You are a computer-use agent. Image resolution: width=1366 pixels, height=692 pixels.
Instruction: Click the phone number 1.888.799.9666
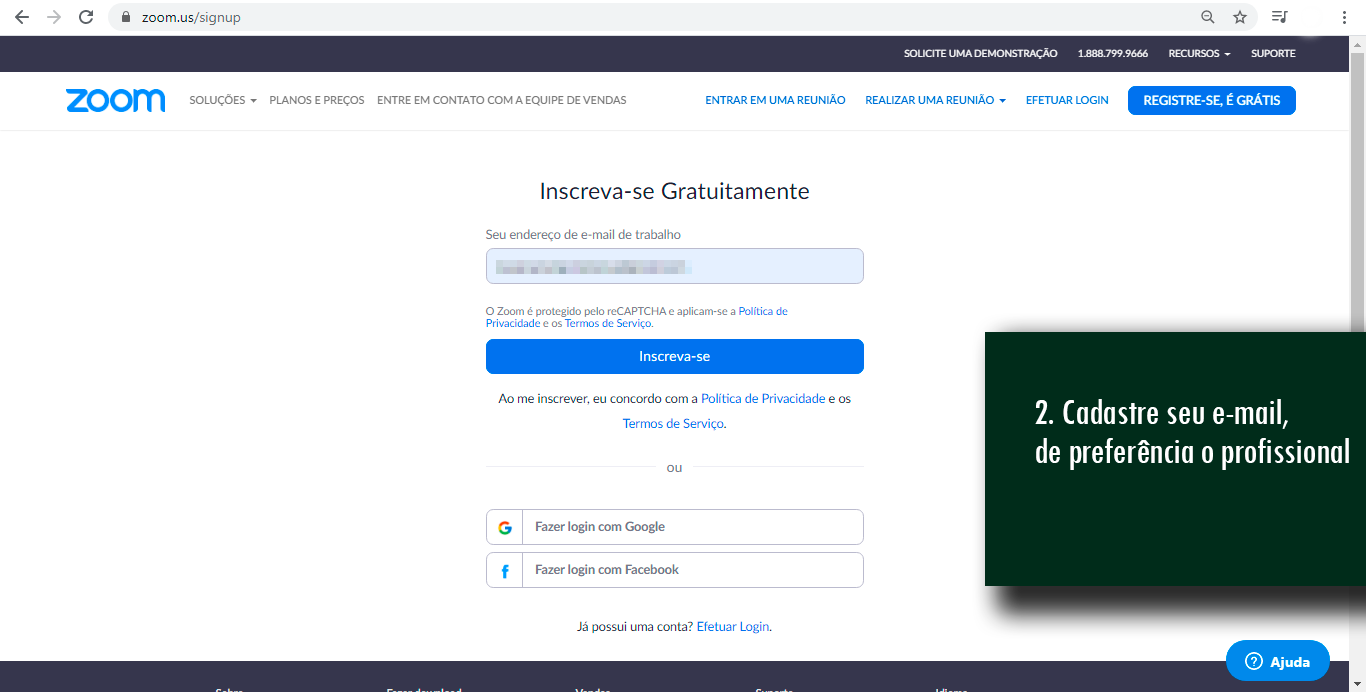click(x=1112, y=53)
